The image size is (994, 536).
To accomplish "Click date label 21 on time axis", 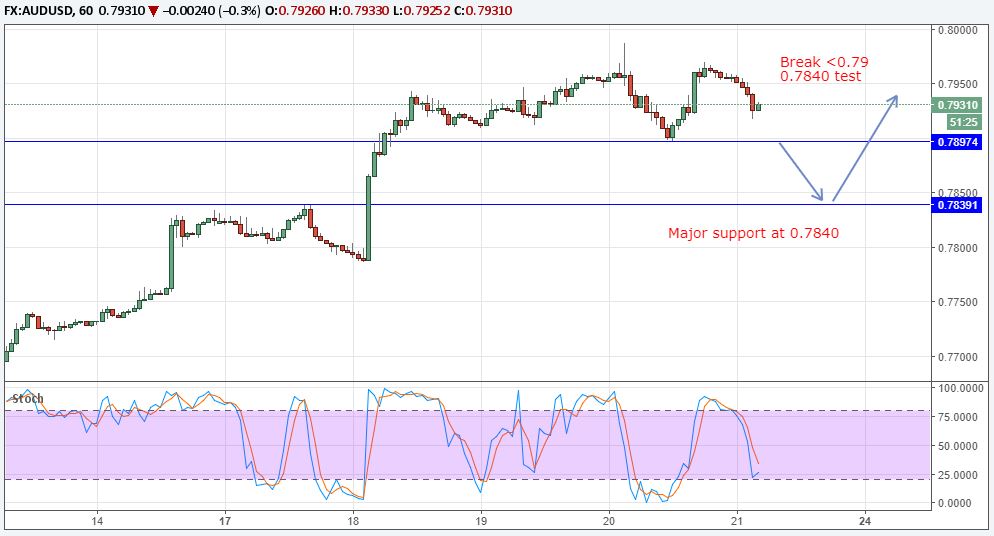I will click(x=737, y=521).
